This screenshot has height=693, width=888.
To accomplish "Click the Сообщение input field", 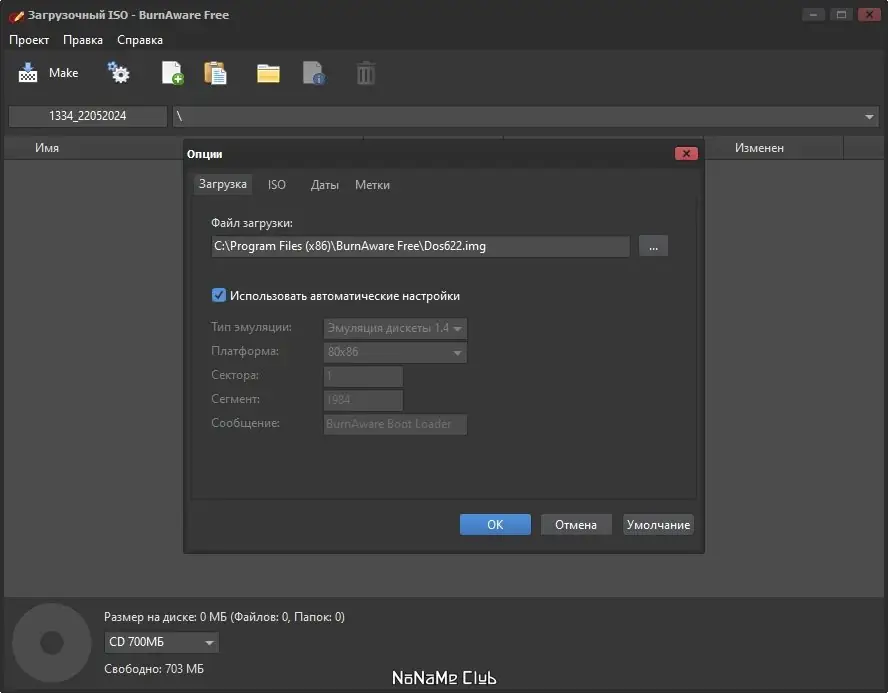I will (395, 424).
